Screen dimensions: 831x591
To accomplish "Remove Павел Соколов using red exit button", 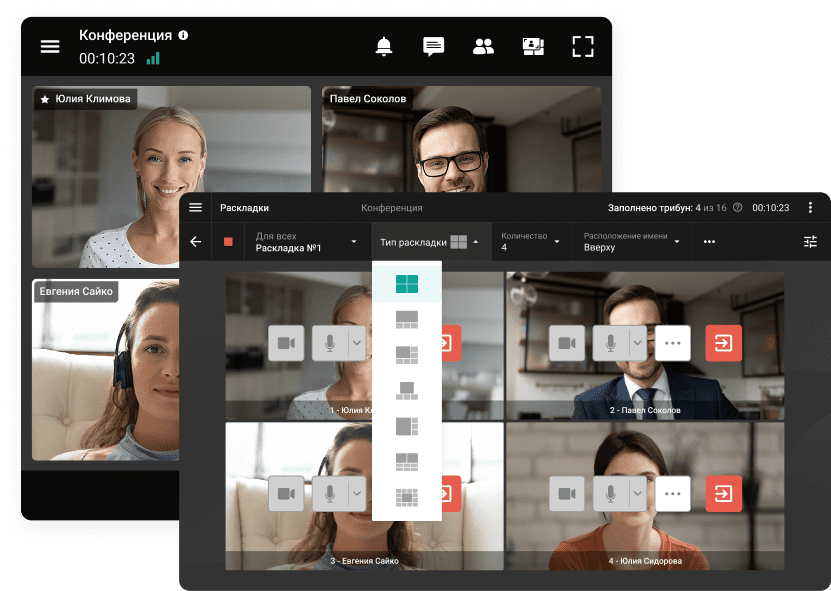I will [723, 343].
